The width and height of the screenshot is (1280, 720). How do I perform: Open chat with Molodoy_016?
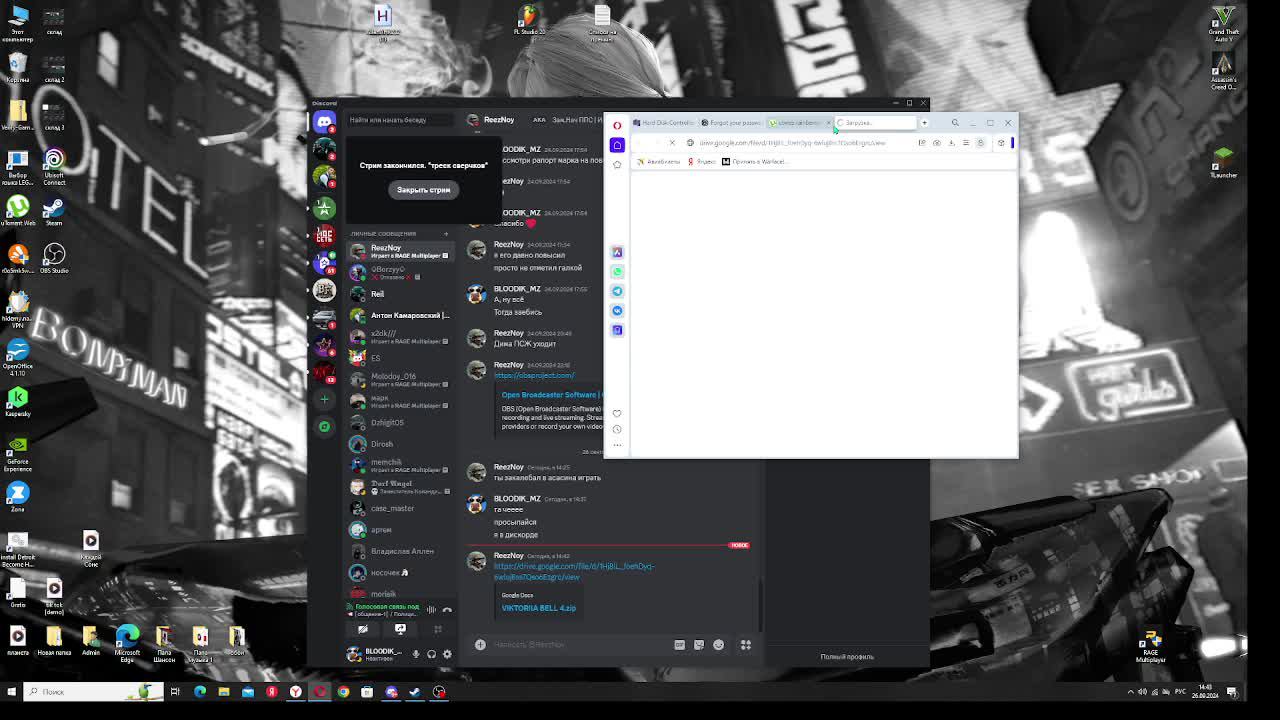tap(400, 380)
